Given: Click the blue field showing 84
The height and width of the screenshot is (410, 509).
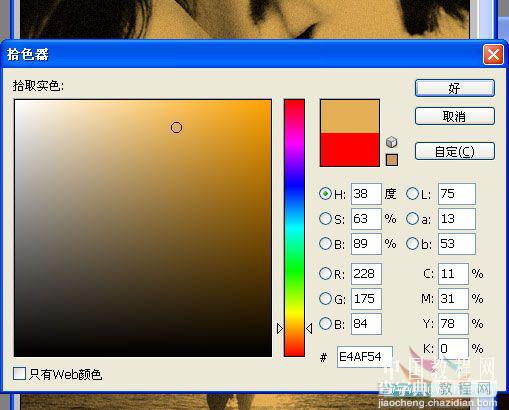Looking at the screenshot, I should point(366,323).
